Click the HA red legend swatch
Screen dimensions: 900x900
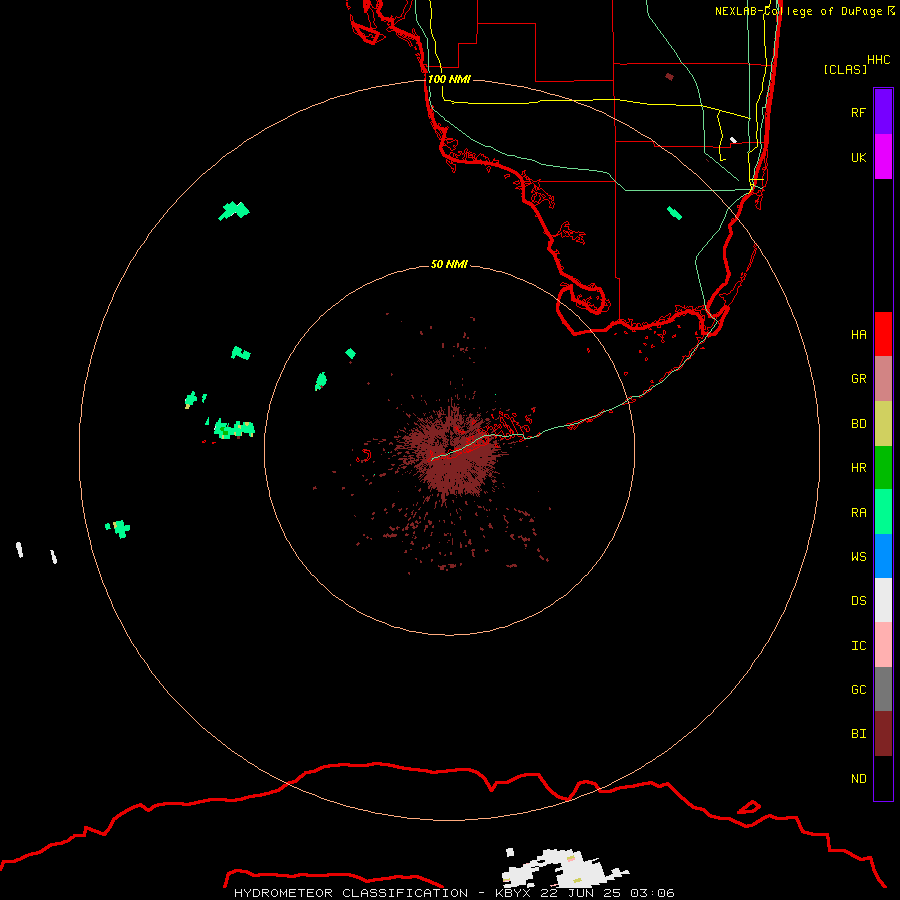point(883,334)
